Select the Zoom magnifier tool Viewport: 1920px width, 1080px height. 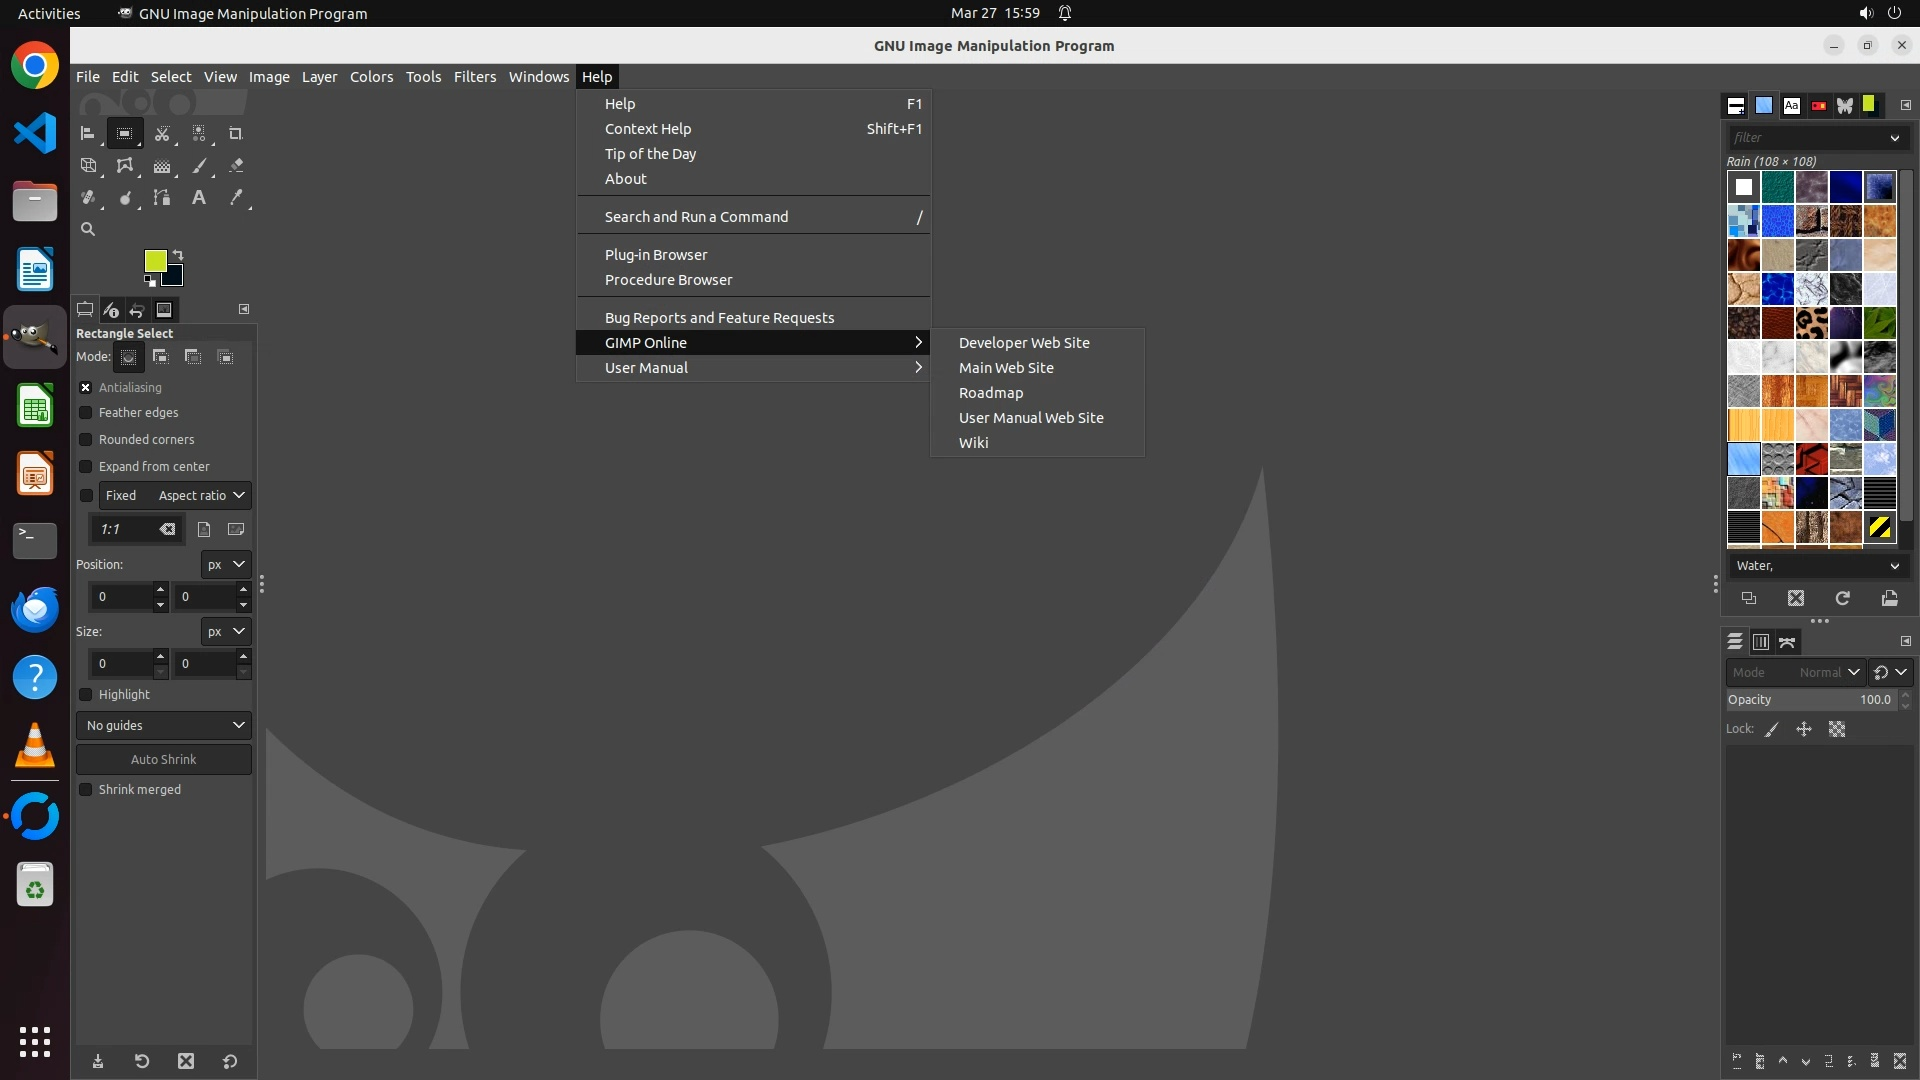point(88,229)
